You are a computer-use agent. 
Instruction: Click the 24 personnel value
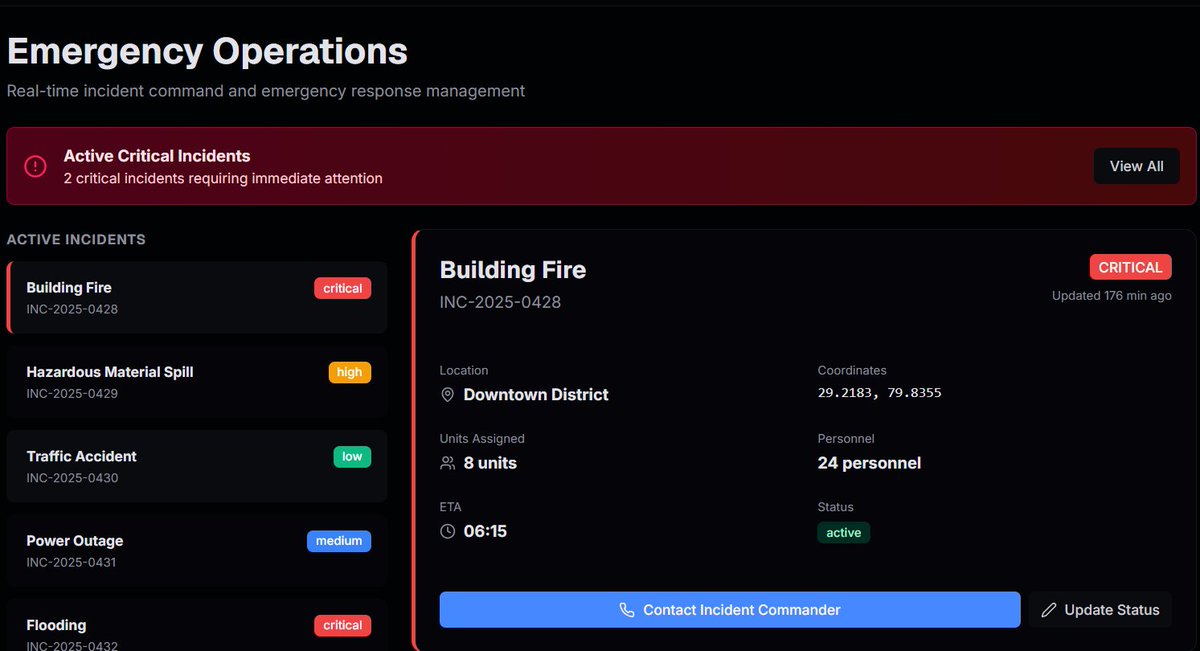[x=869, y=463]
